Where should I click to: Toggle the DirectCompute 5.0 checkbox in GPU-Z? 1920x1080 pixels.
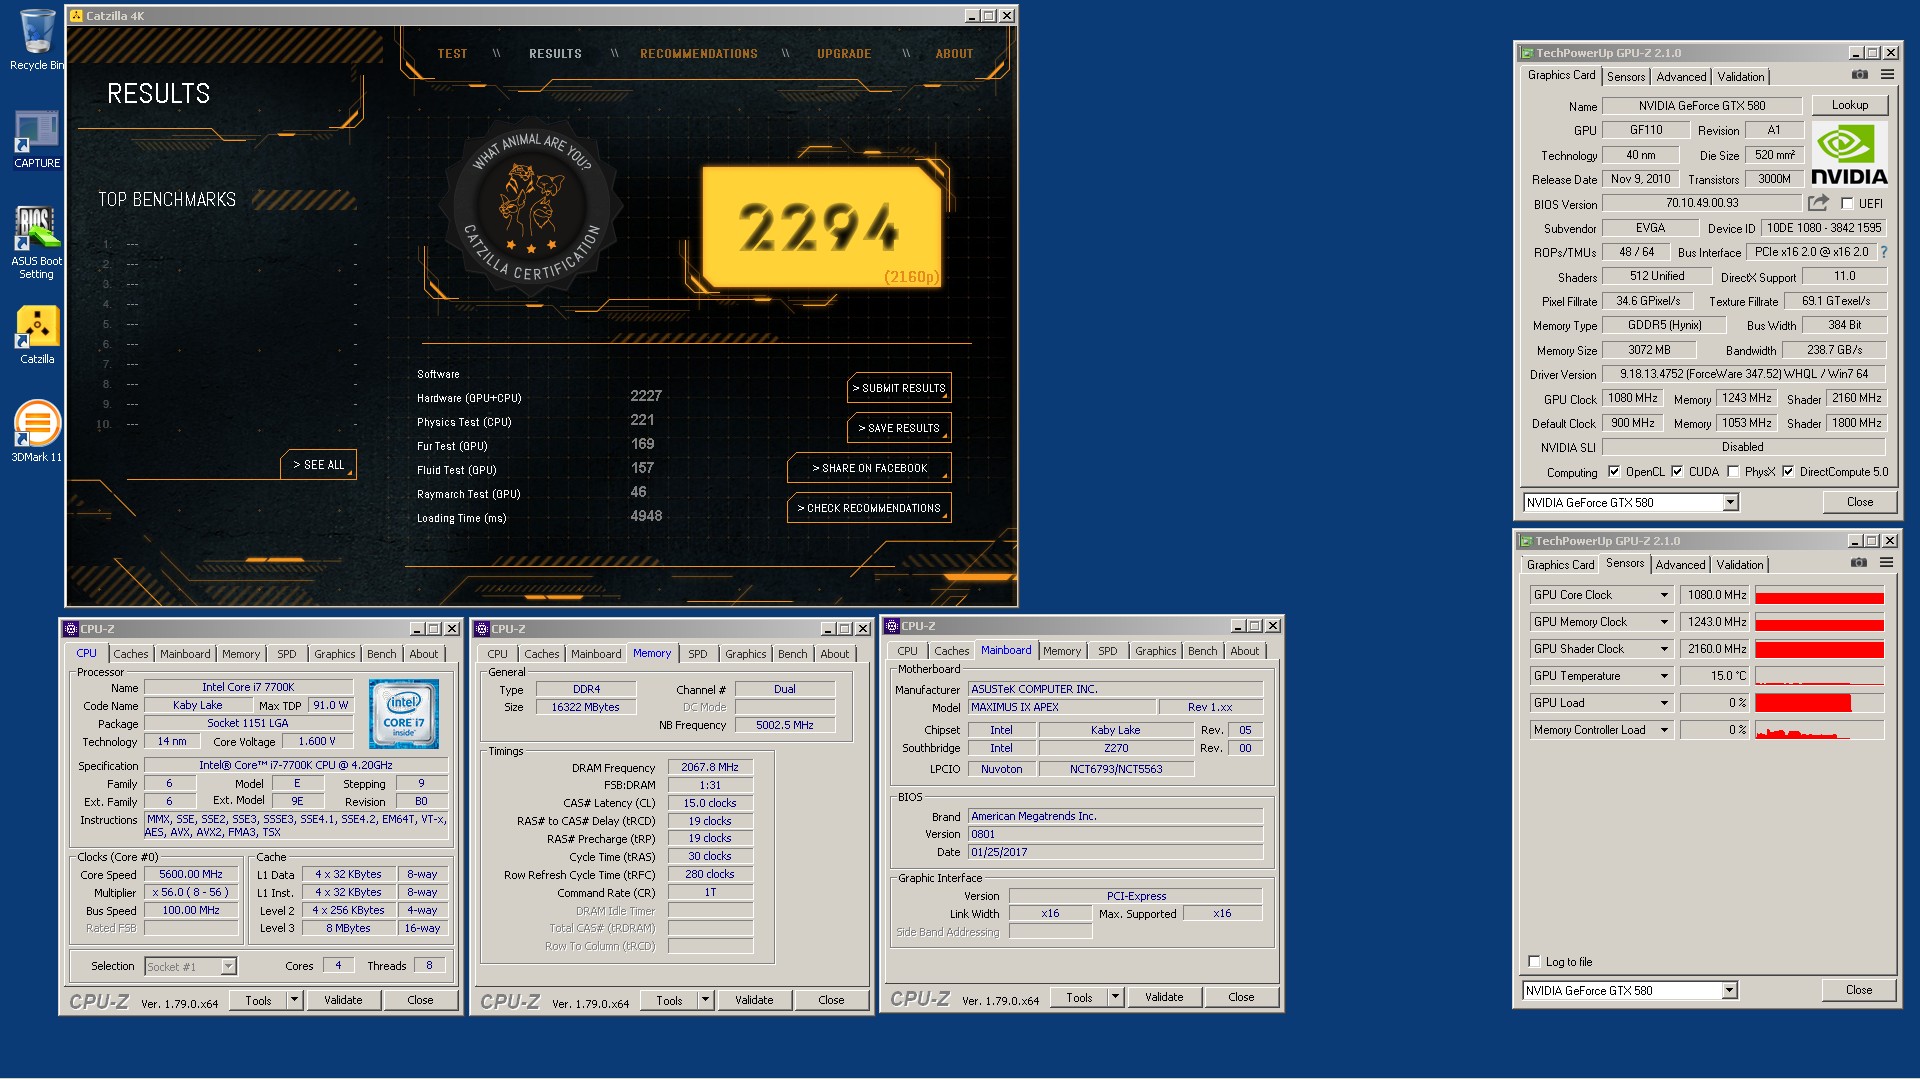(x=1788, y=472)
